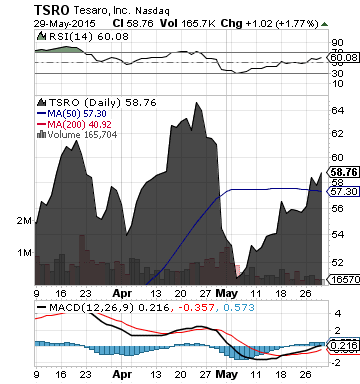Click the RSI(14) 60.08 legend text
Viewport: 360px width, 384px height.
pos(89,36)
